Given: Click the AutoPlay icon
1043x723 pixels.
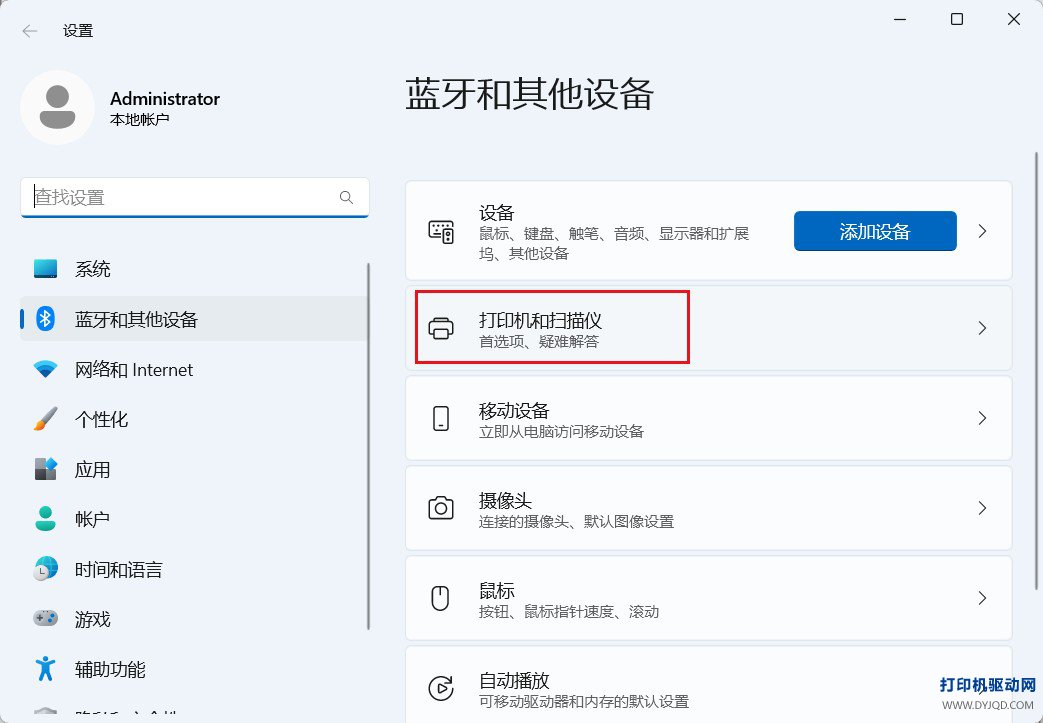Looking at the screenshot, I should 440,688.
